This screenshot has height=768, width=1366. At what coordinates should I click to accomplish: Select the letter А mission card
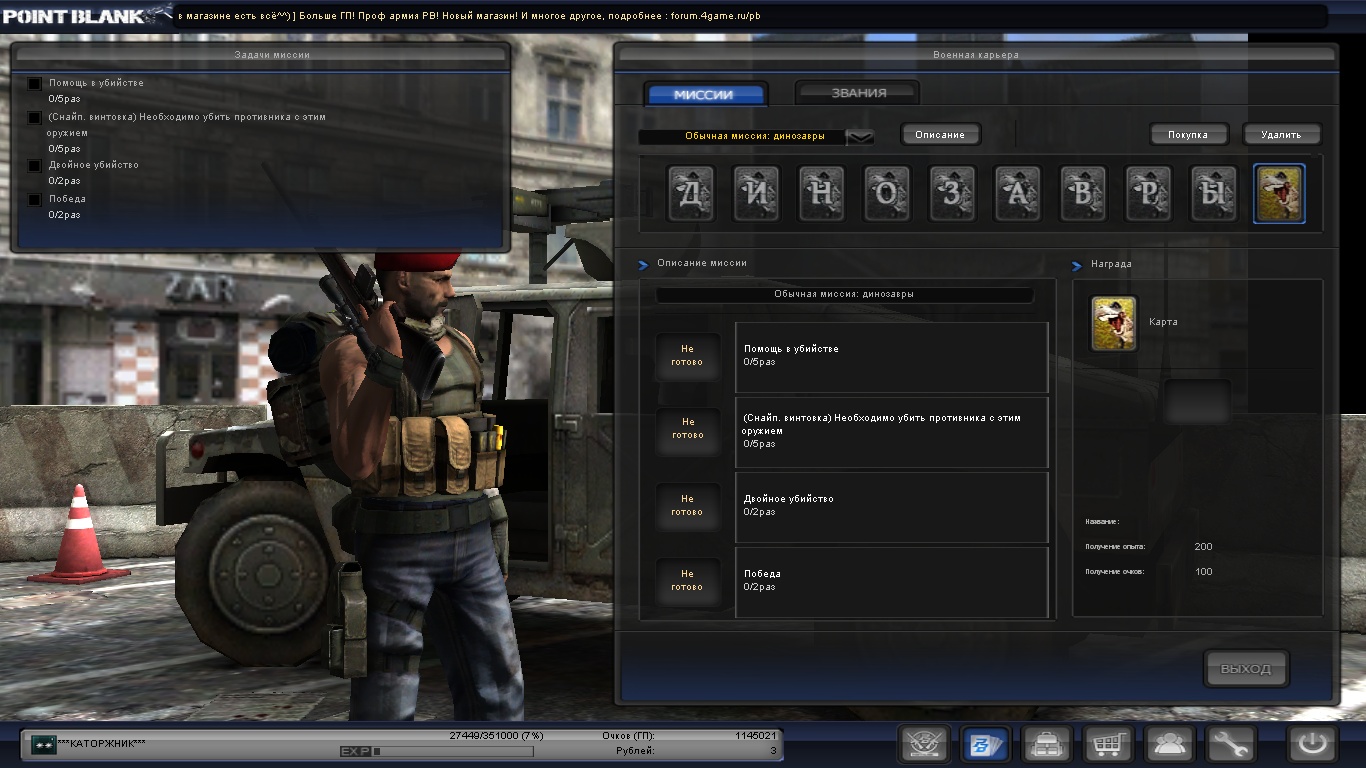point(1017,194)
